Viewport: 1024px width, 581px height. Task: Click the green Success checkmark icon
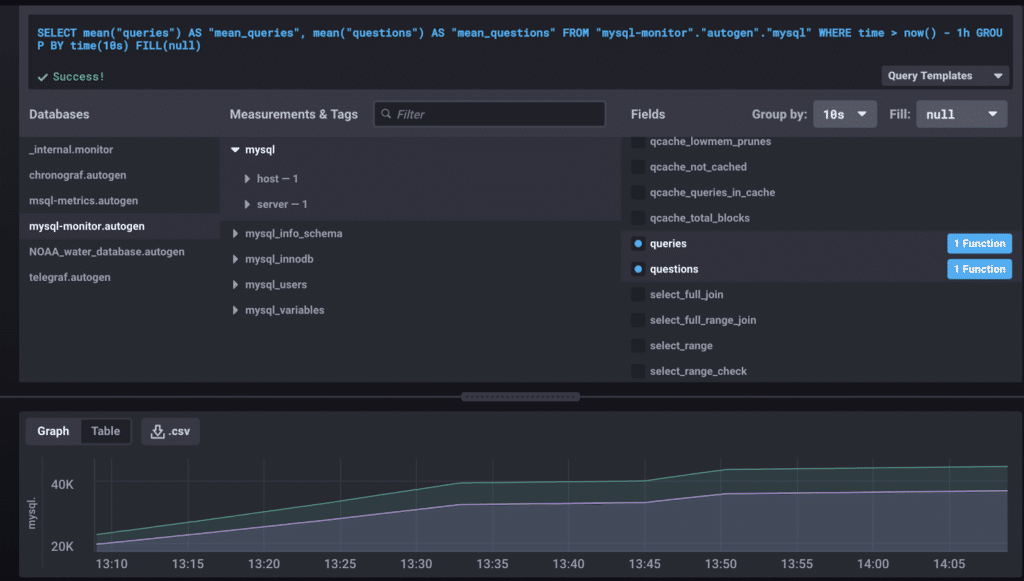point(42,76)
